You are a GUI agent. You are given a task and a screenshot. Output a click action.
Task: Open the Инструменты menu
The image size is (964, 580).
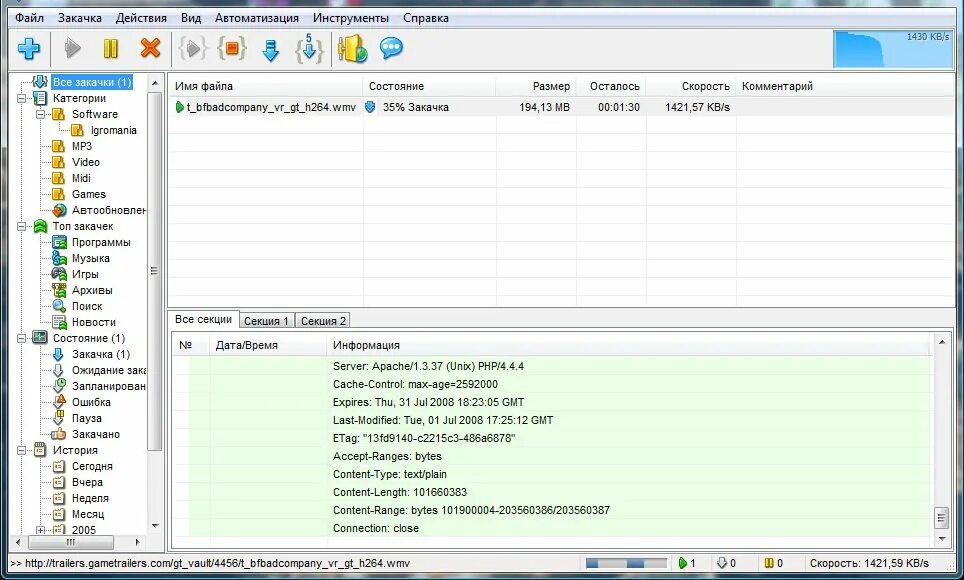pyautogui.click(x=351, y=18)
